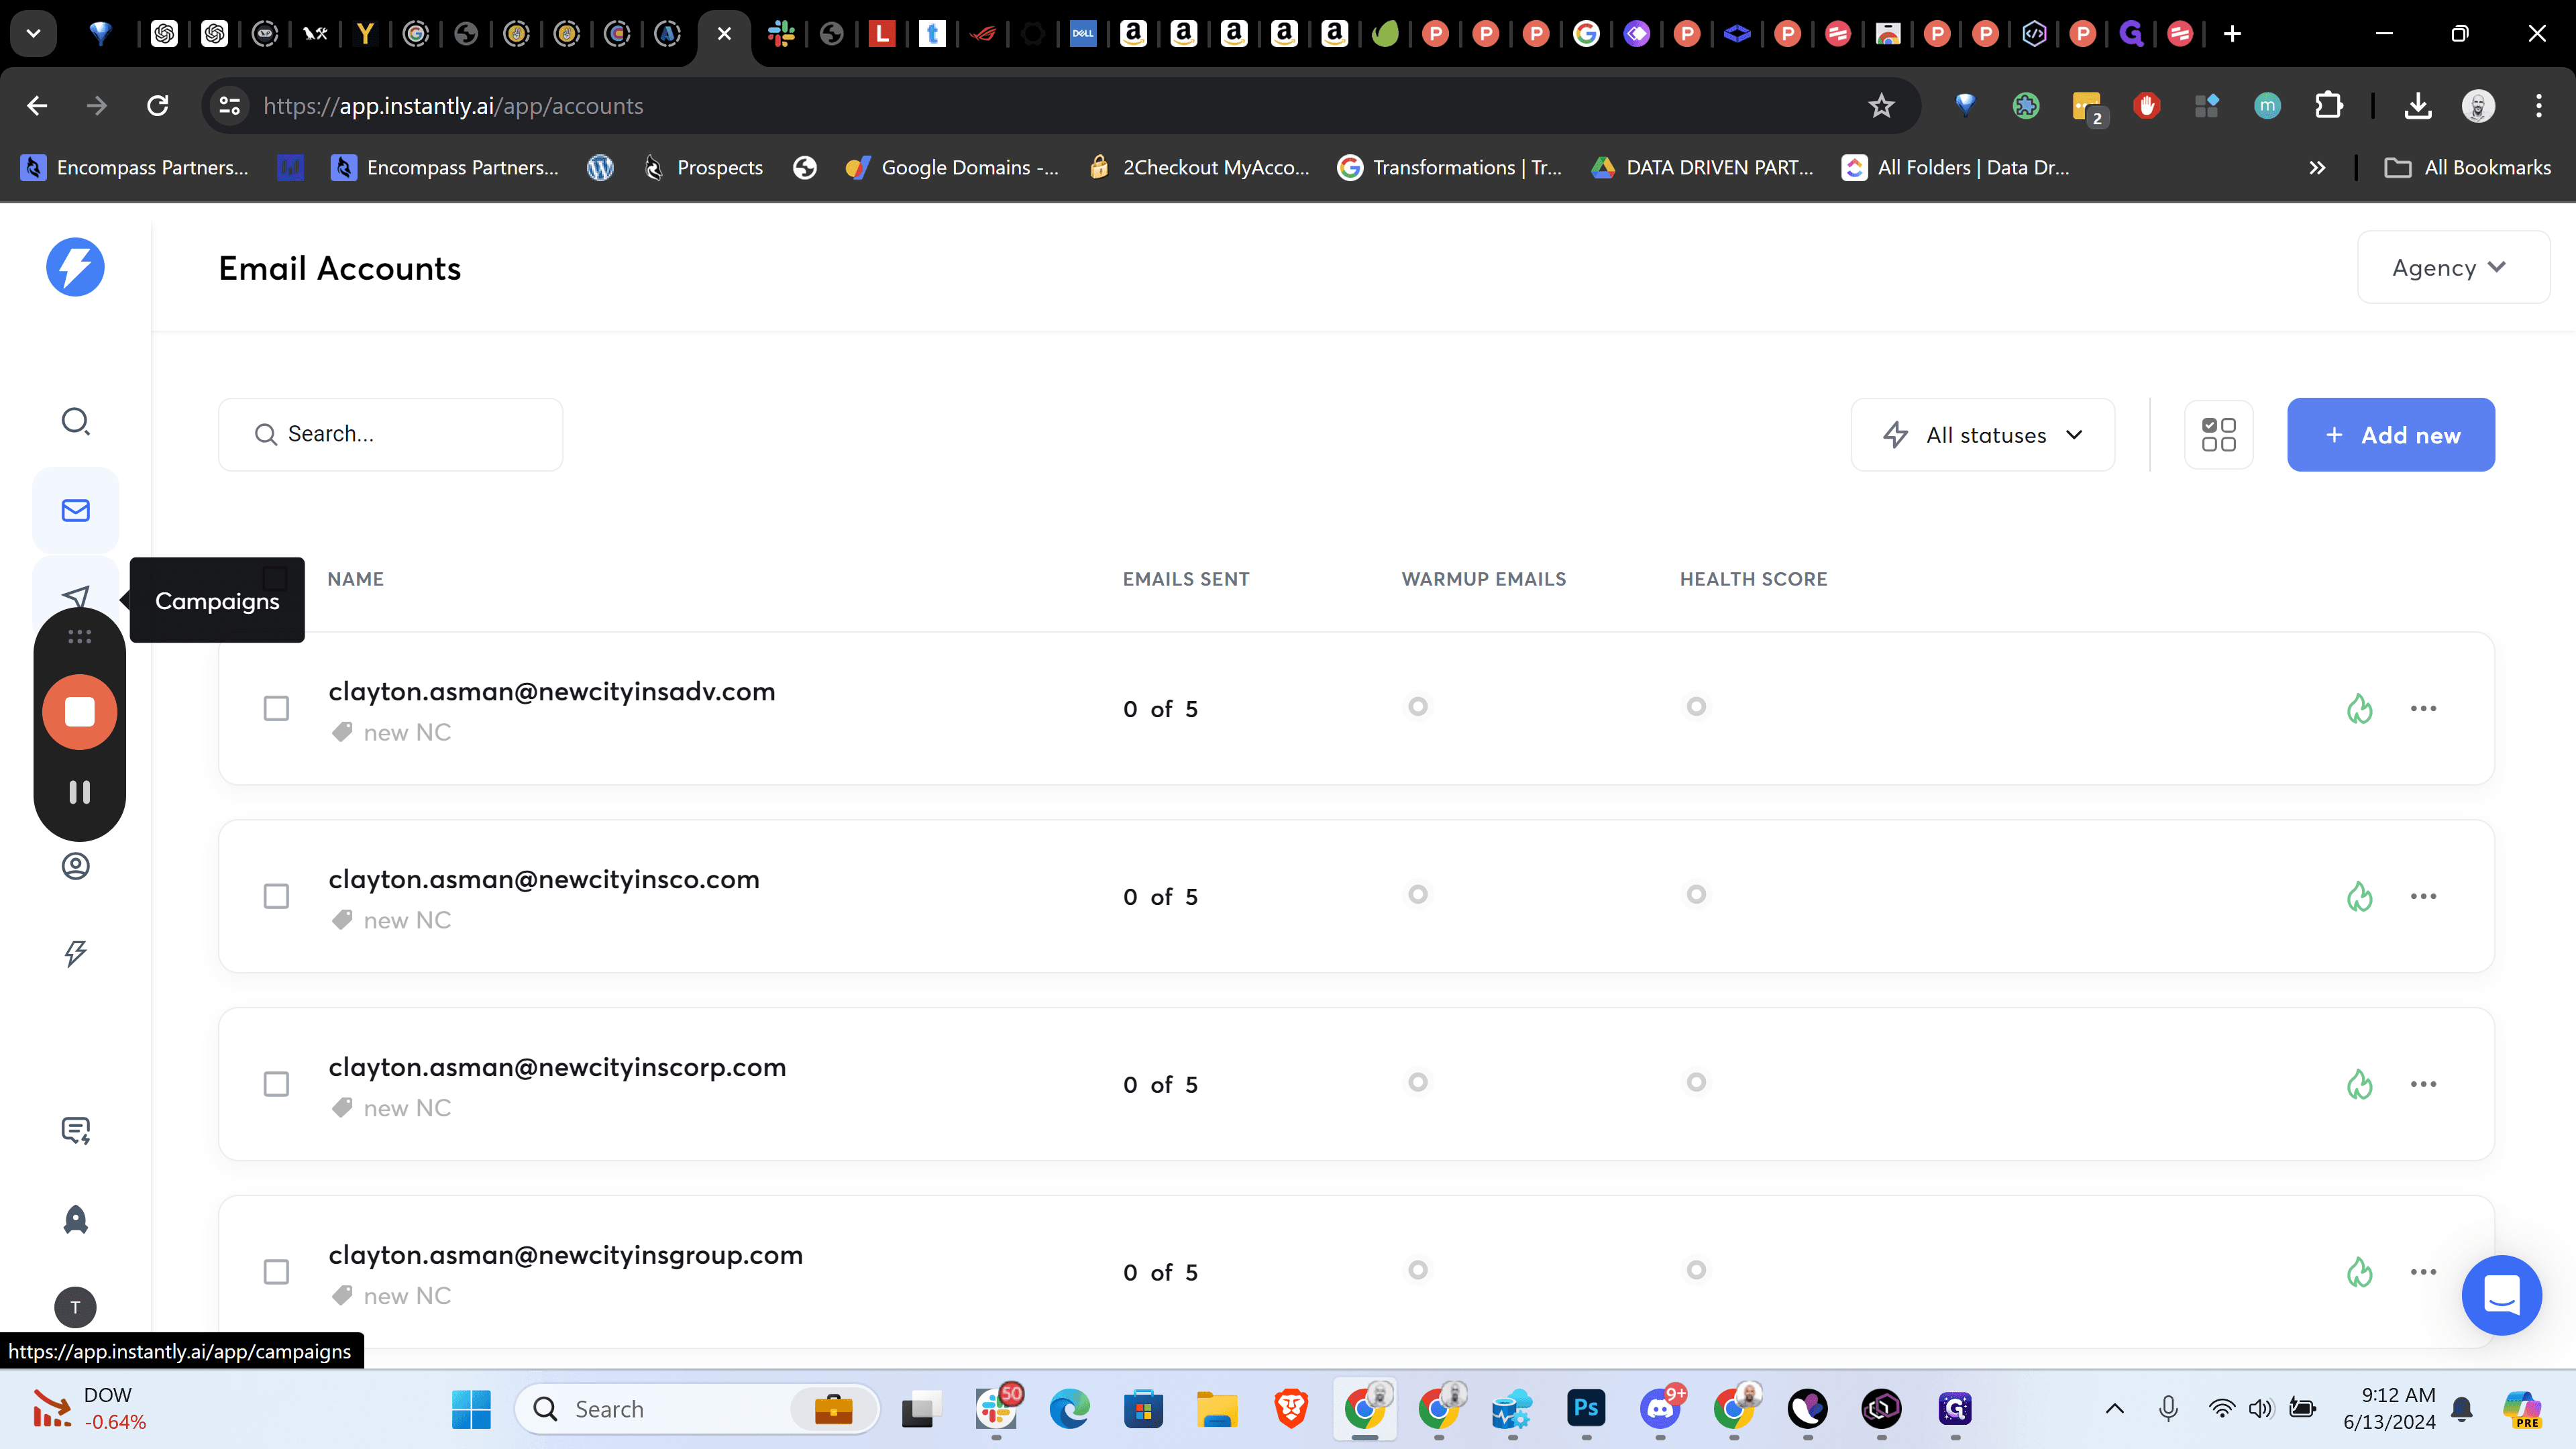Toggle warmup flame for newcityinsadv.com account
Viewport: 2576px width, 1449px height.
[x=2360, y=708]
